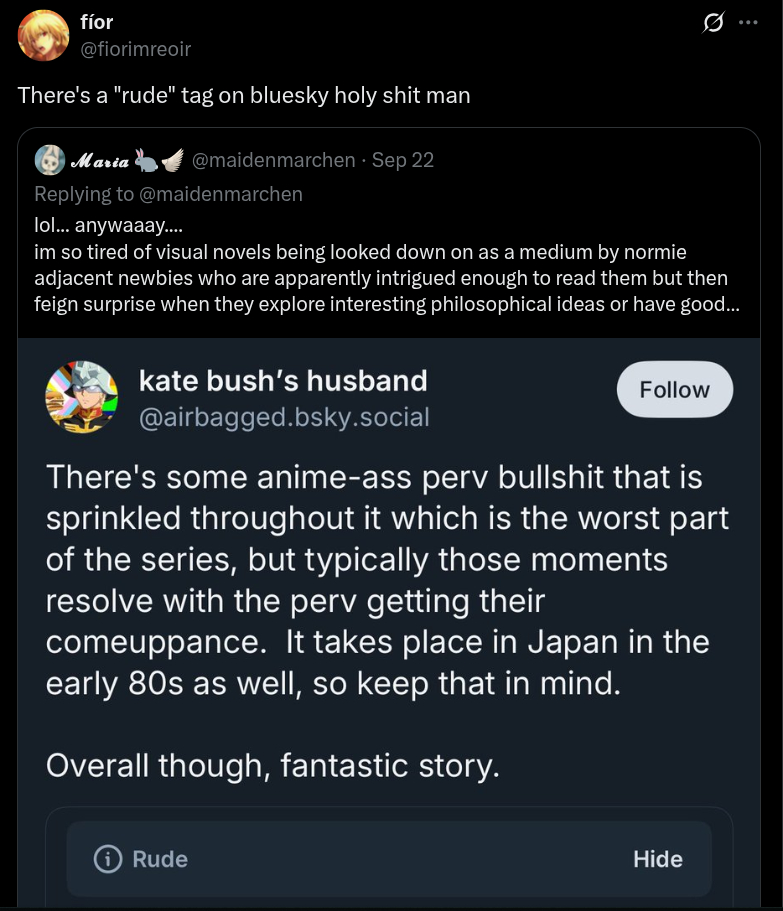Click the rabbit emoji next to Maria's name
Viewport: 783px width, 911px height.
click(146, 160)
